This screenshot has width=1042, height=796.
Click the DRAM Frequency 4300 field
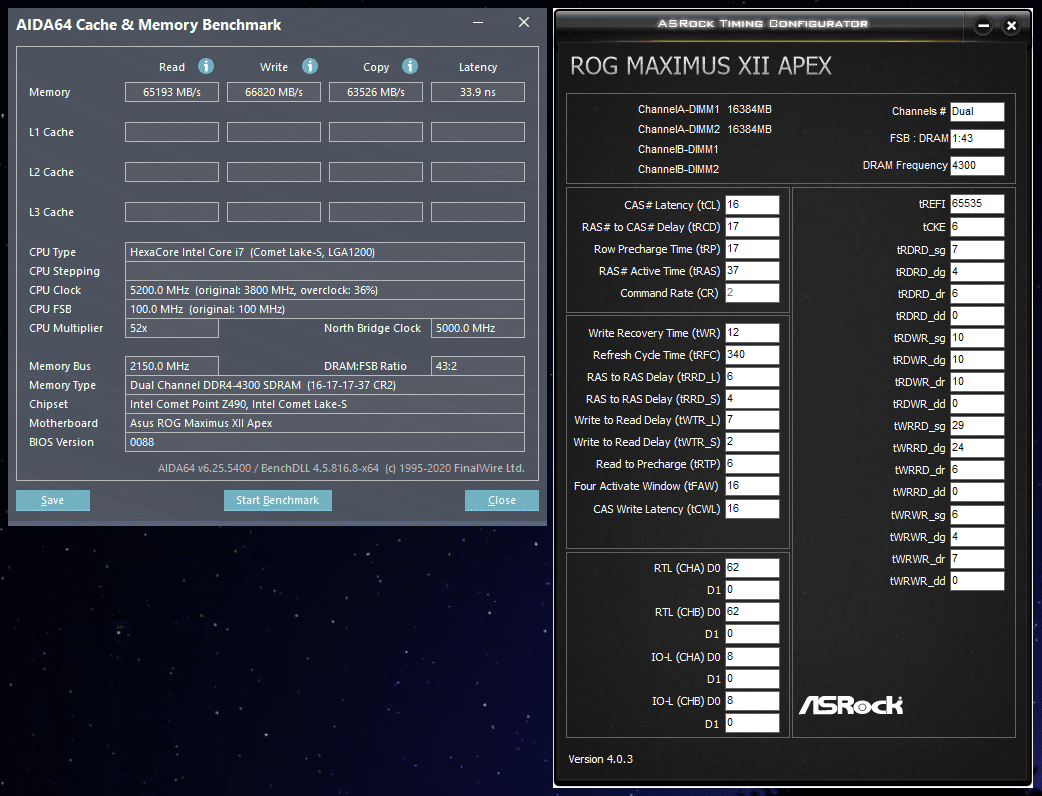tap(977, 165)
